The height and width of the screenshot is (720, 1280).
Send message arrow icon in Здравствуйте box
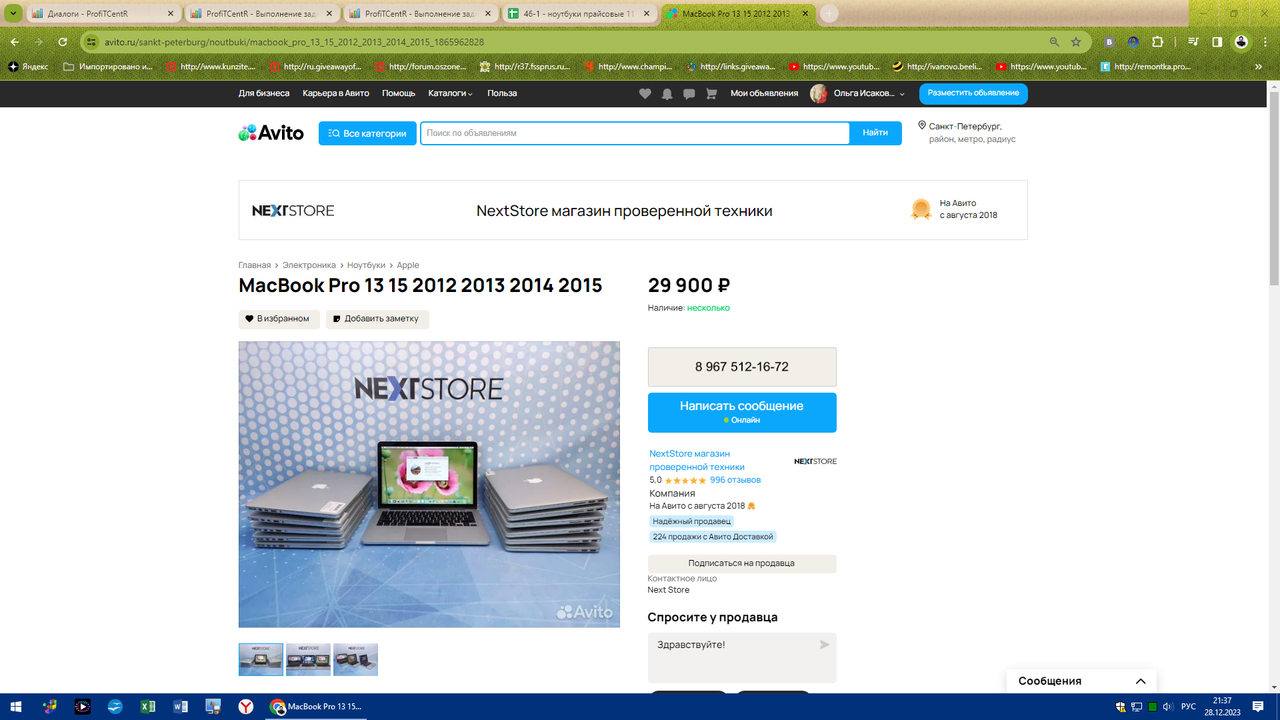pyautogui.click(x=824, y=645)
